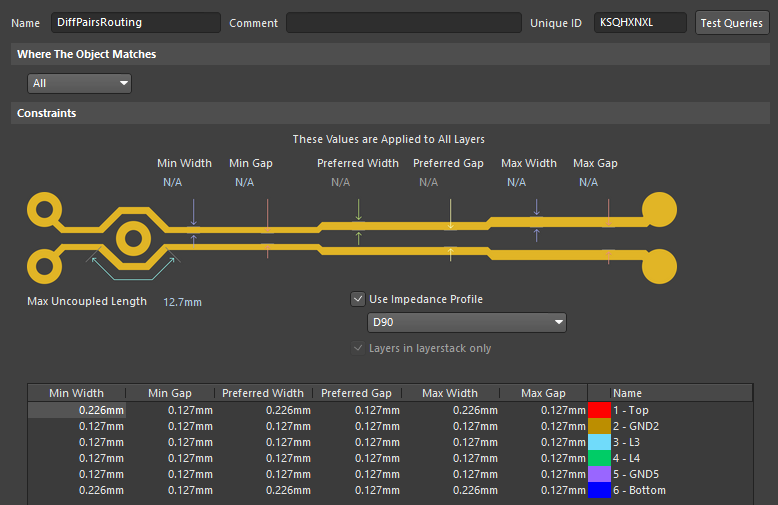This screenshot has height=505, width=778.
Task: Click the Min Gap column header
Action: (170, 393)
